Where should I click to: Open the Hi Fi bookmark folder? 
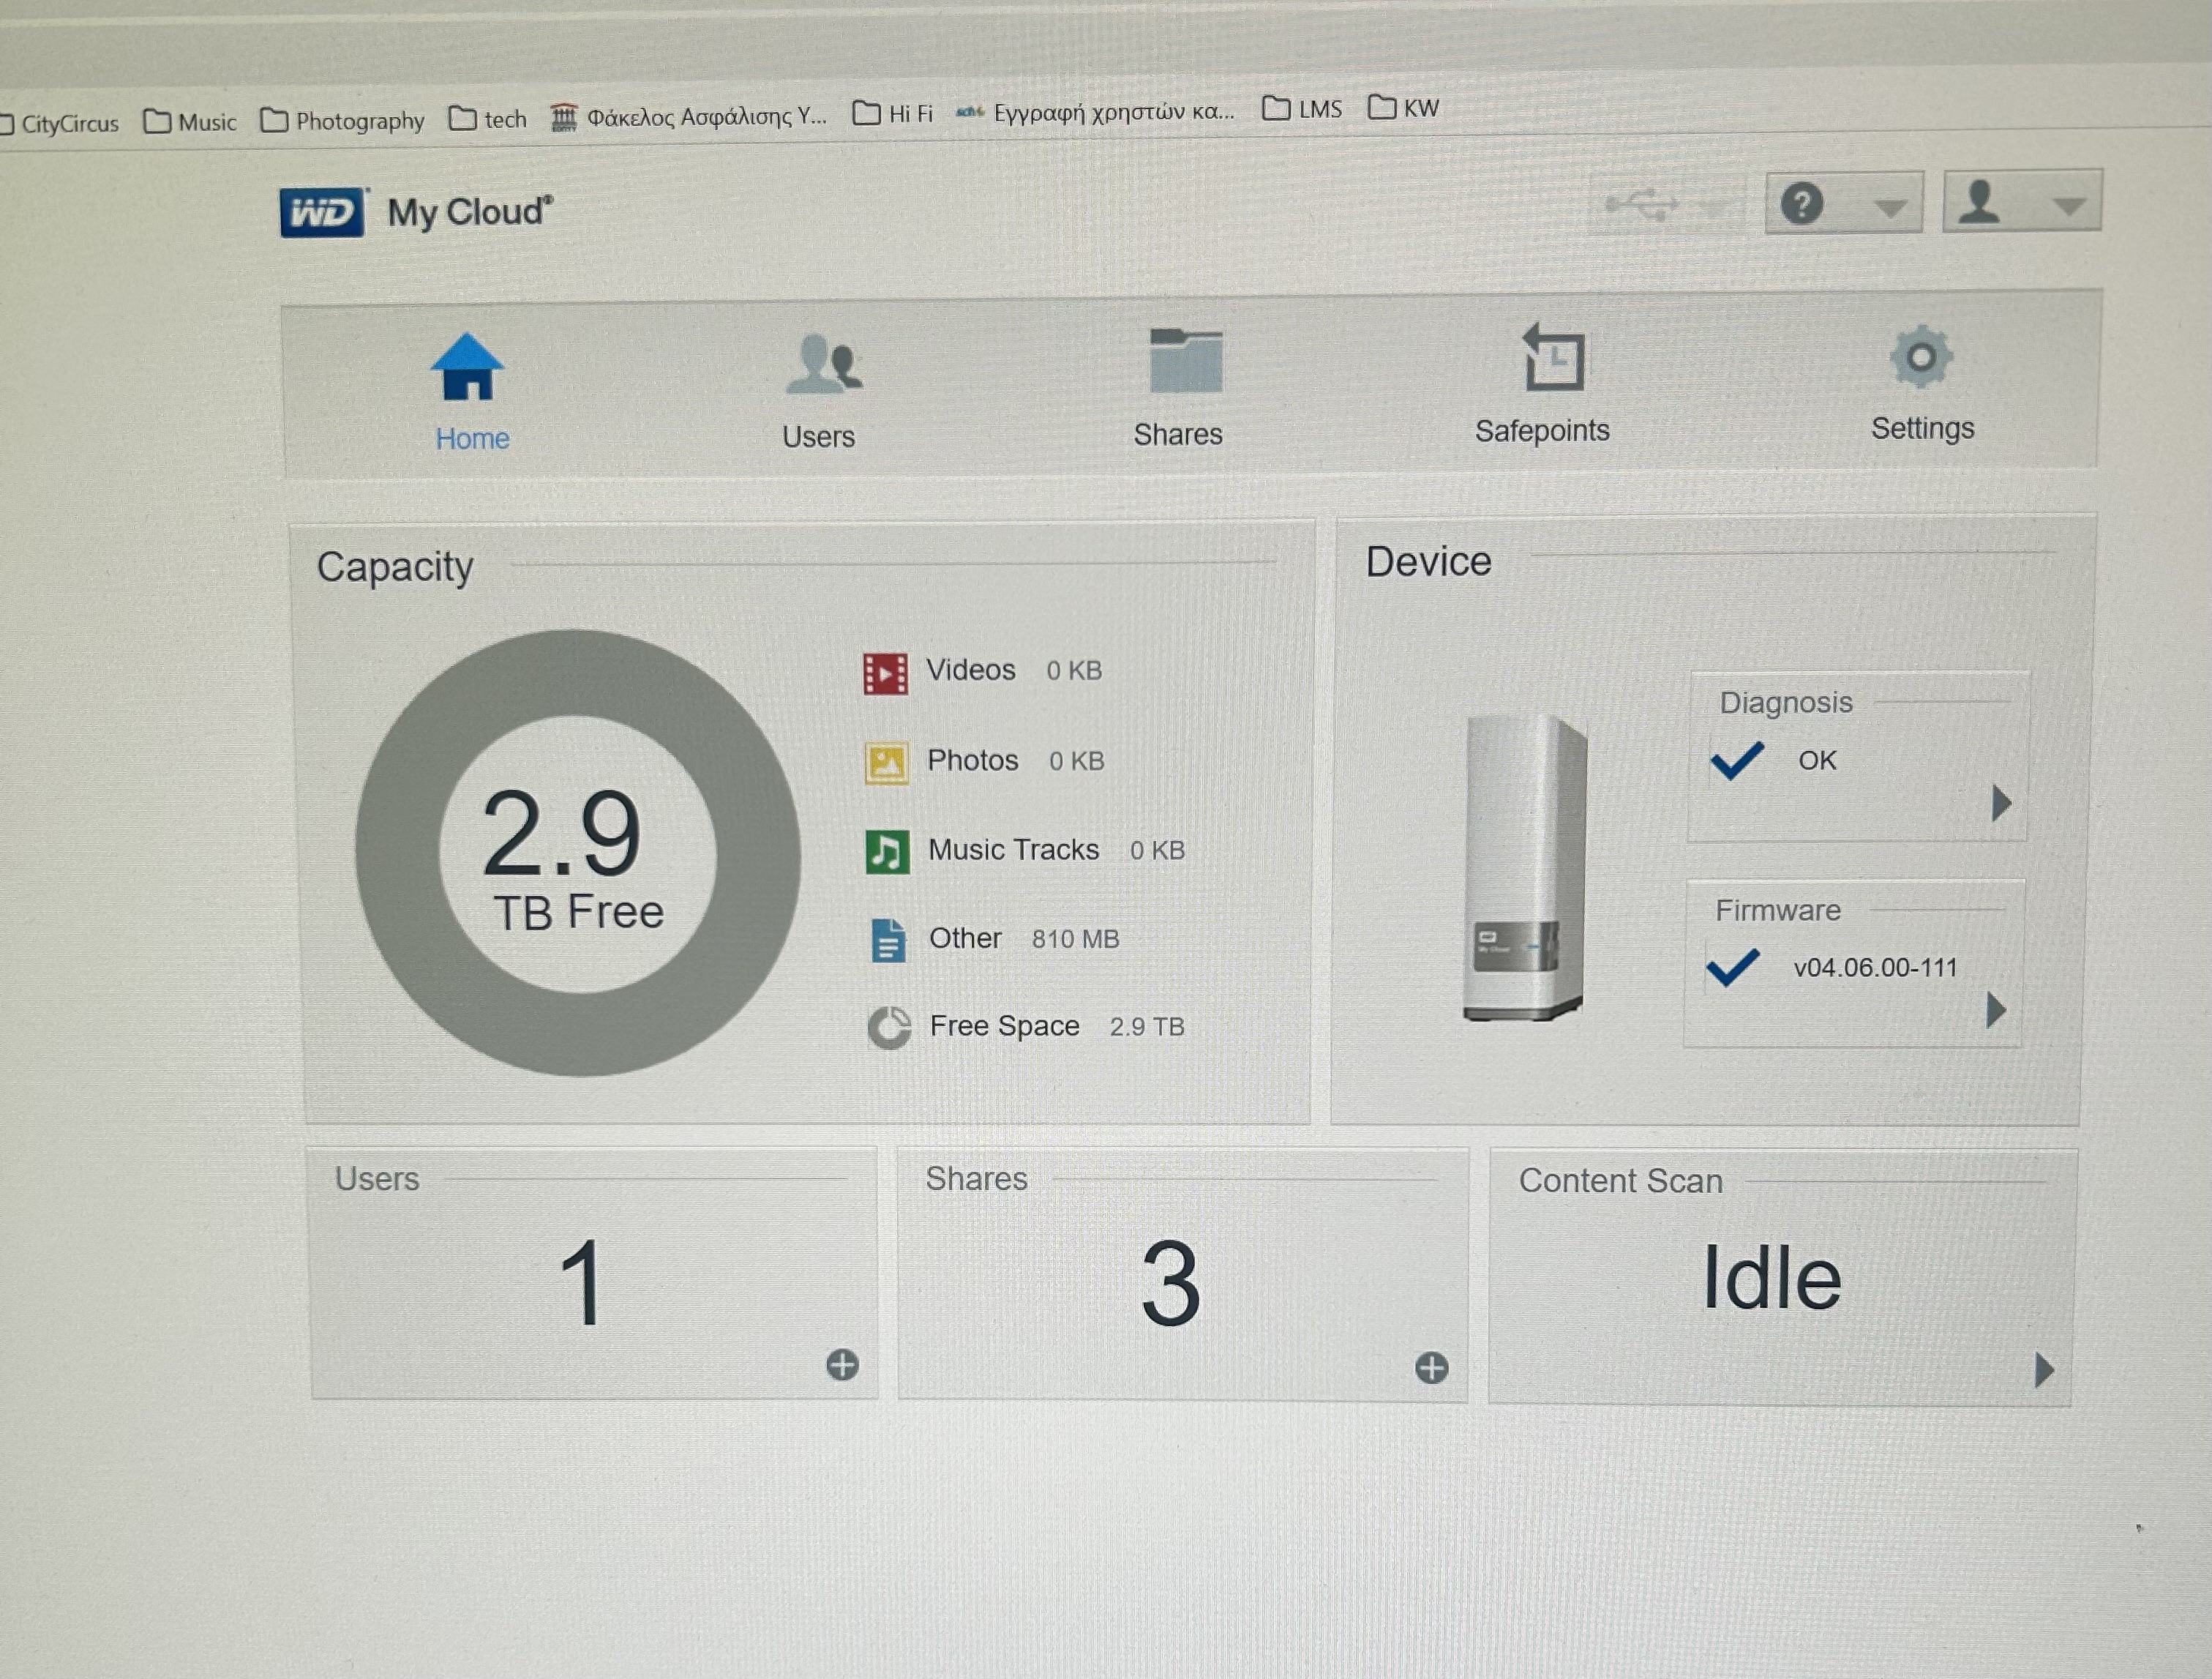(893, 114)
